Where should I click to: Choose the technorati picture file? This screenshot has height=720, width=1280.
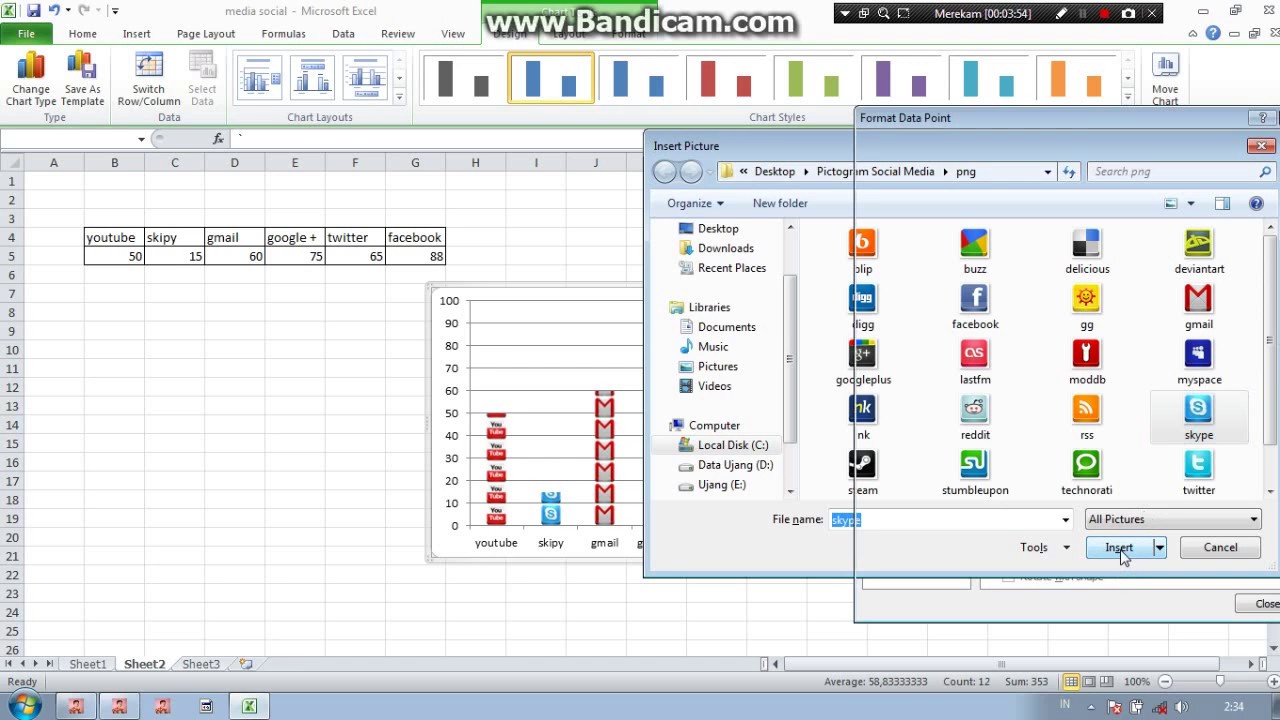click(x=1087, y=473)
